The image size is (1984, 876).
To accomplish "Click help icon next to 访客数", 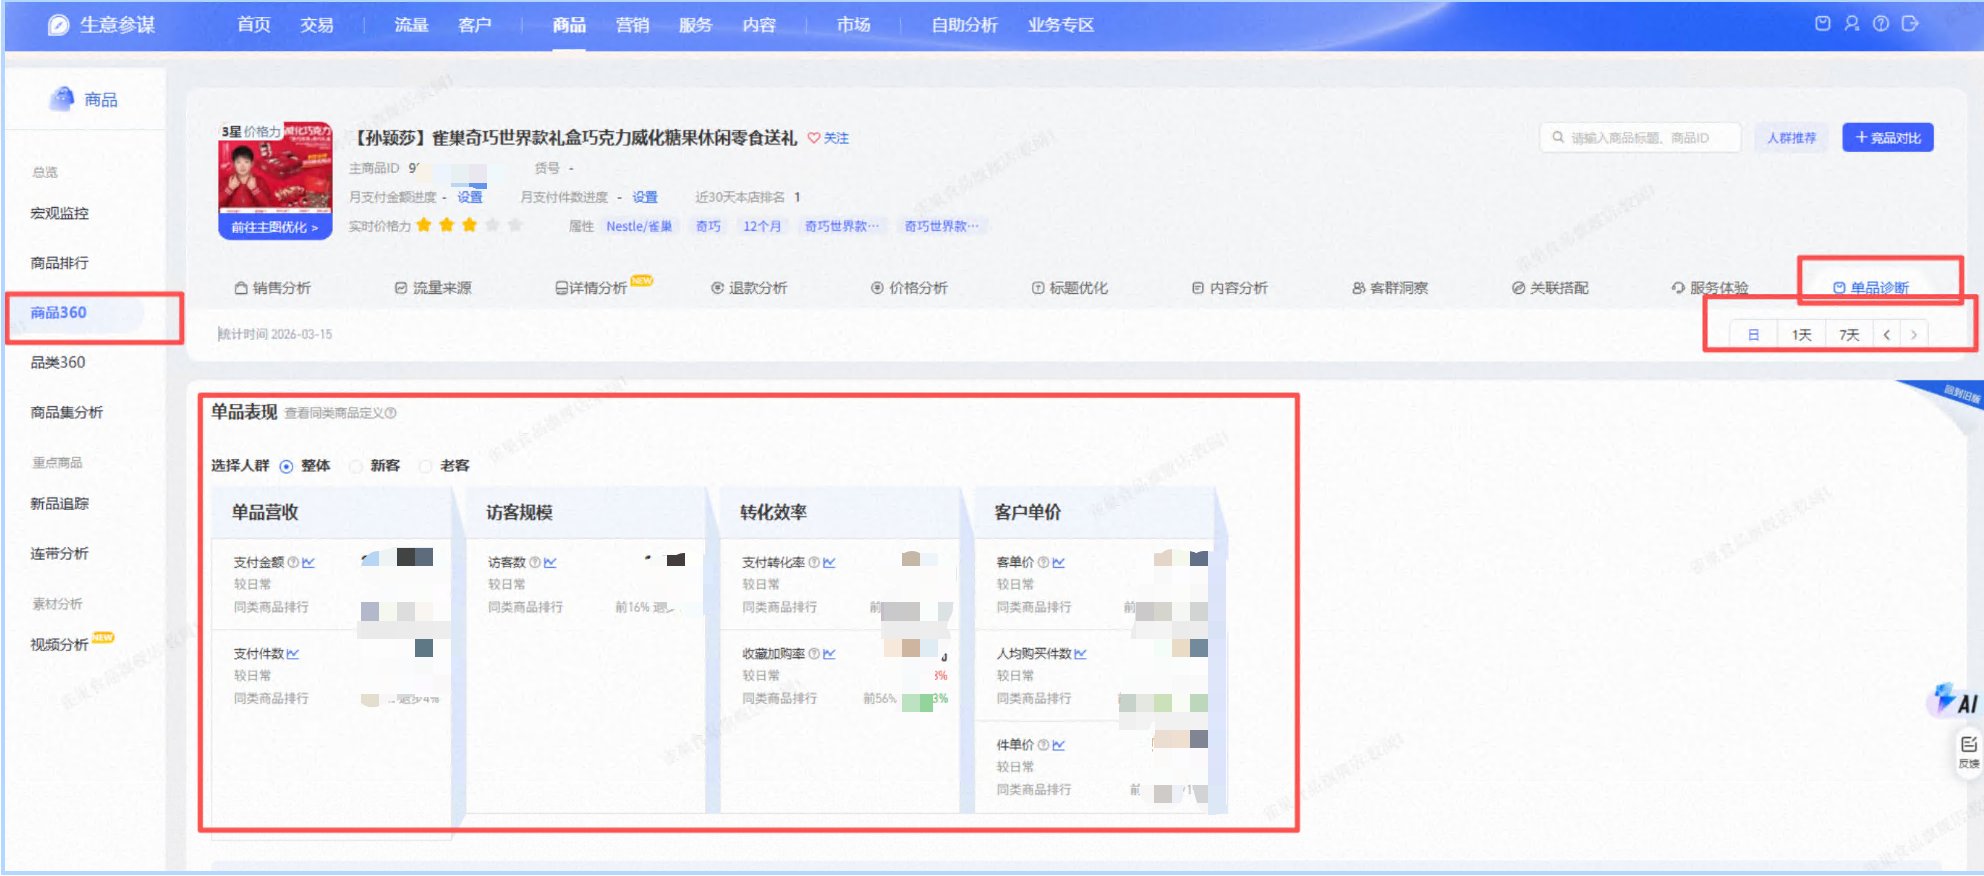I will pyautogui.click(x=536, y=563).
